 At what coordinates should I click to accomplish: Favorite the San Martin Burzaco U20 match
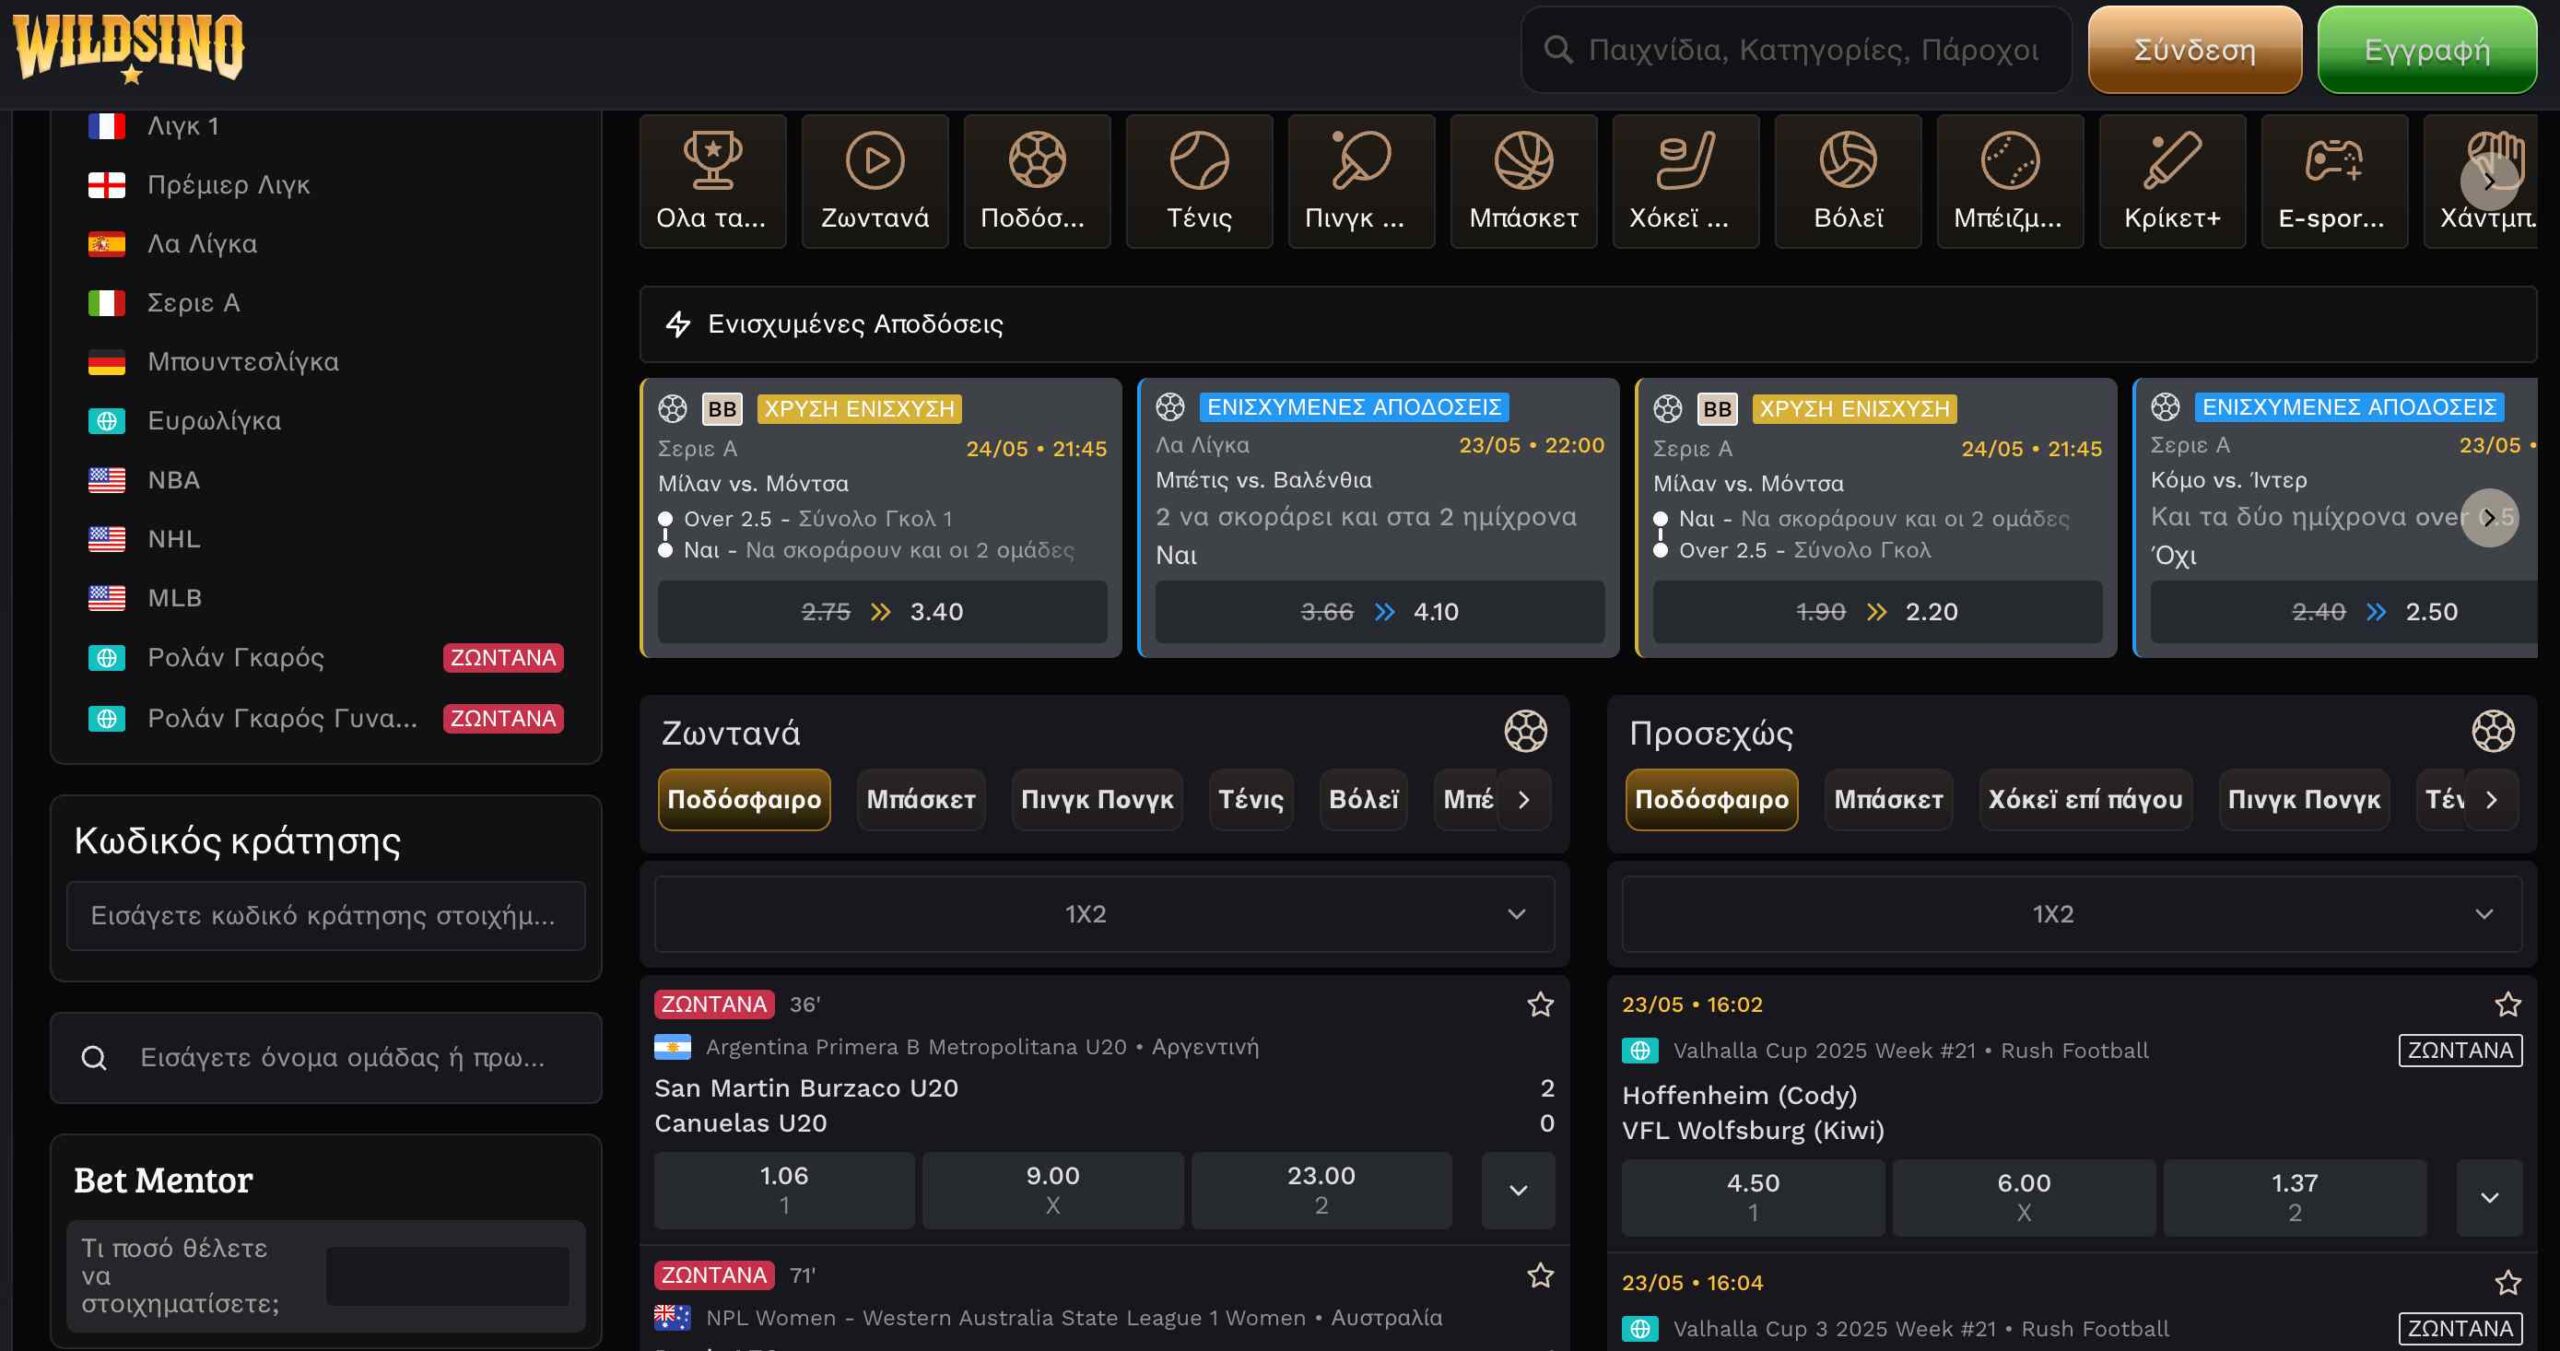pos(1540,1004)
